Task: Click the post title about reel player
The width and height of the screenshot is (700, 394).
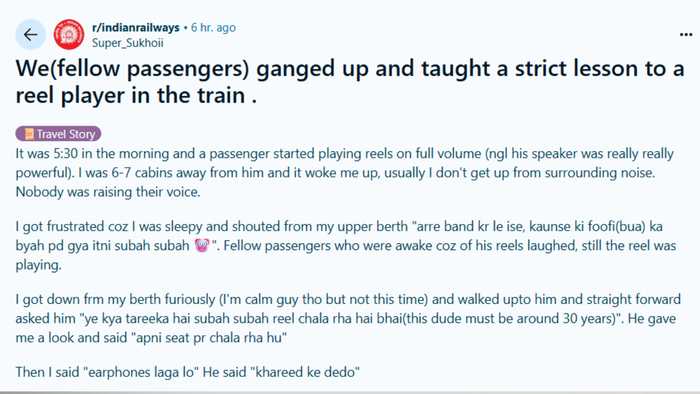Action: coord(350,82)
